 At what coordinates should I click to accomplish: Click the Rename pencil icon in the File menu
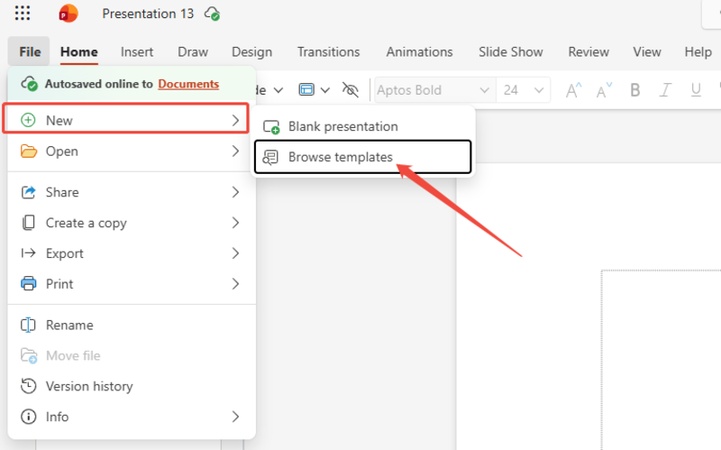coord(28,325)
